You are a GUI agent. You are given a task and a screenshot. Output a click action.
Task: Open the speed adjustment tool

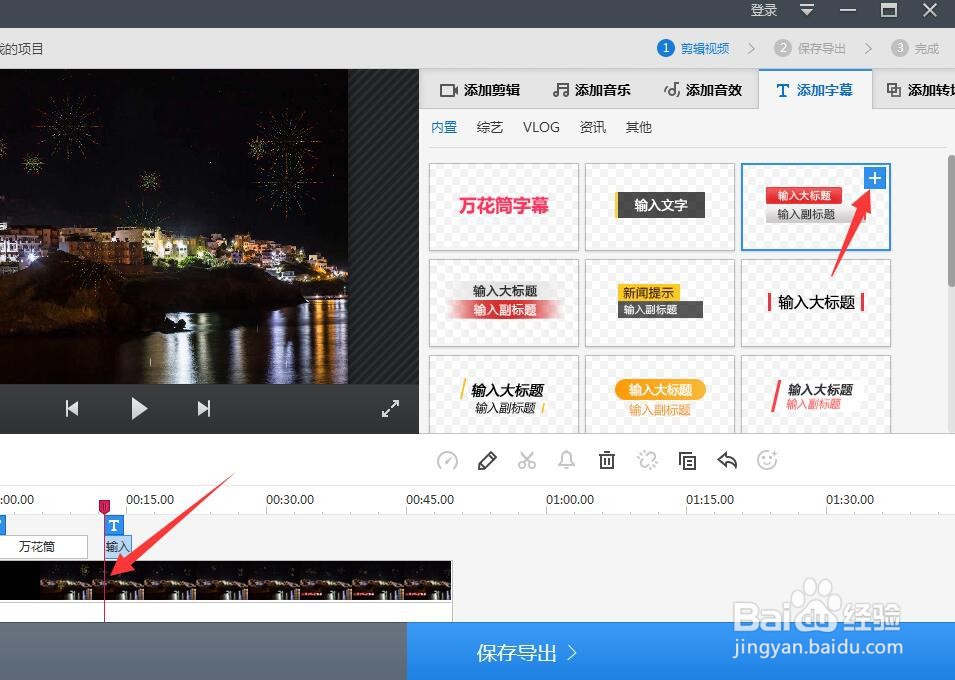pyautogui.click(x=447, y=460)
